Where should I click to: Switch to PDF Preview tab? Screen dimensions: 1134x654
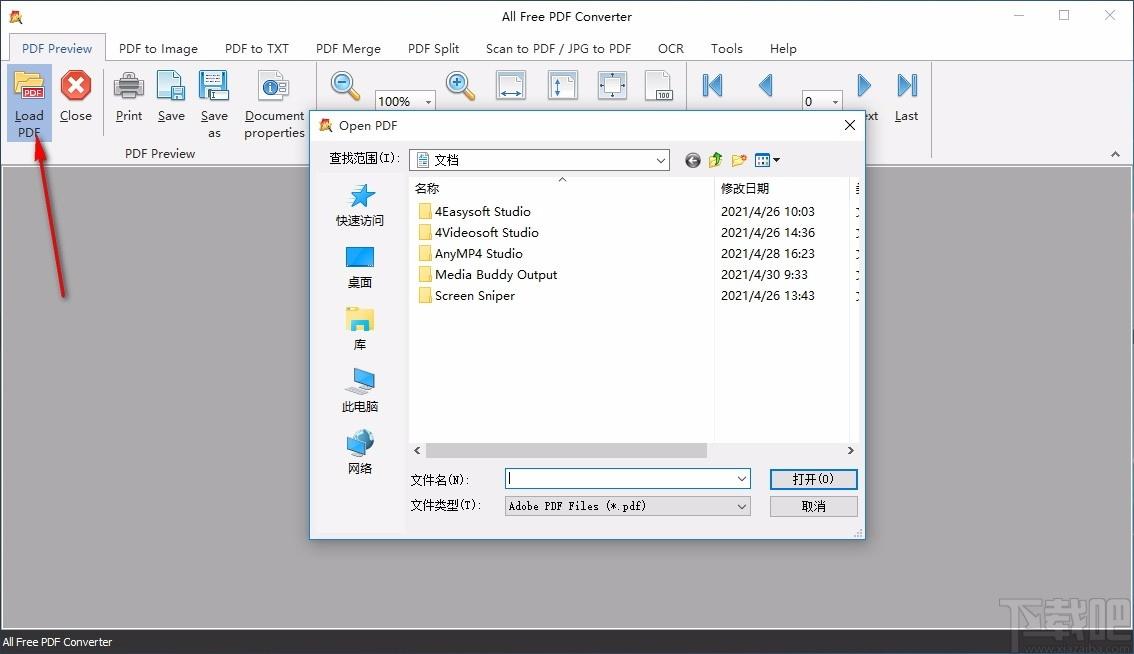point(57,48)
